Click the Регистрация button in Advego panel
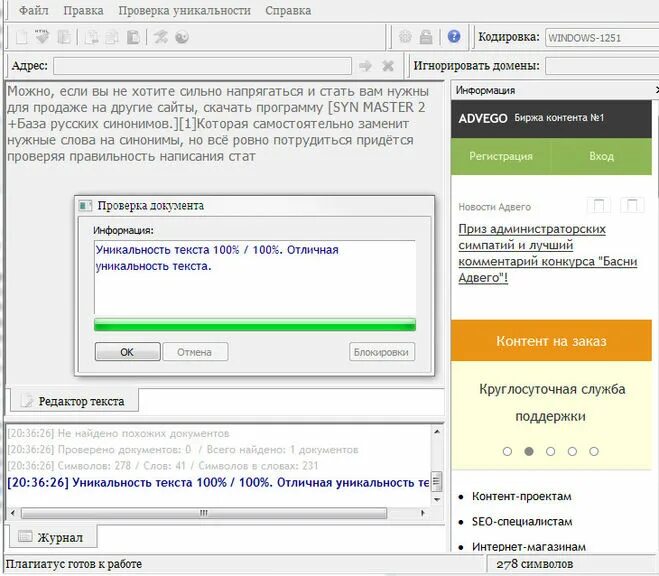This screenshot has width=659, height=576. [501, 156]
